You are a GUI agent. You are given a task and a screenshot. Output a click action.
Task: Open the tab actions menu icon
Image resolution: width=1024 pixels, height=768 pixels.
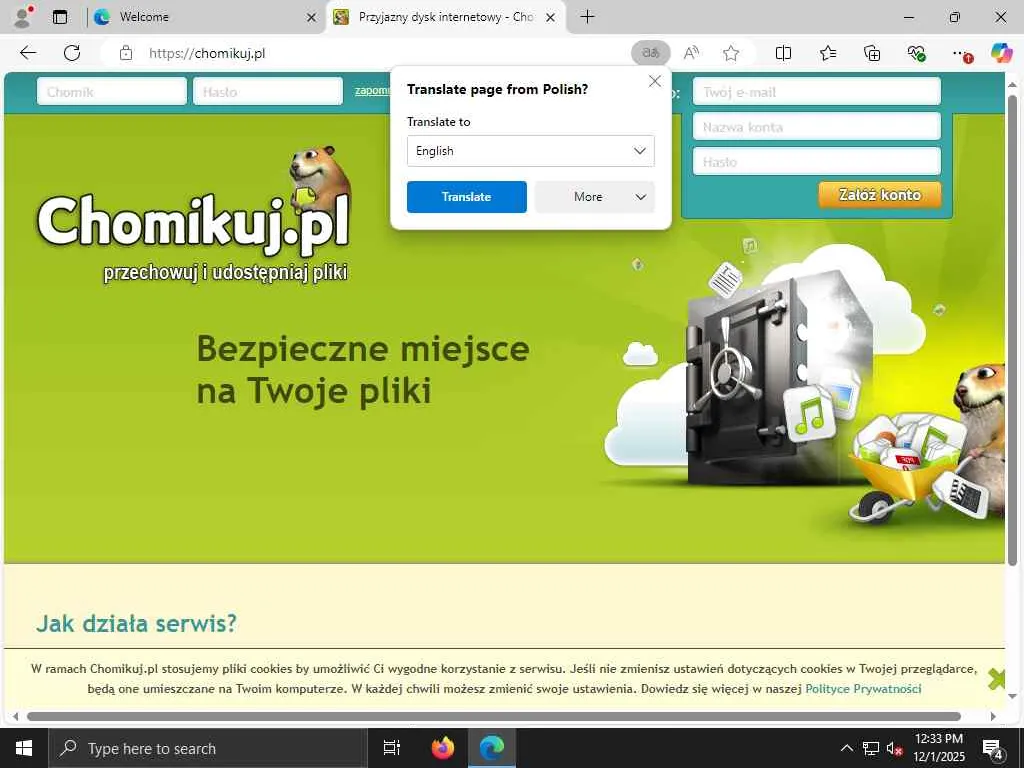point(60,17)
